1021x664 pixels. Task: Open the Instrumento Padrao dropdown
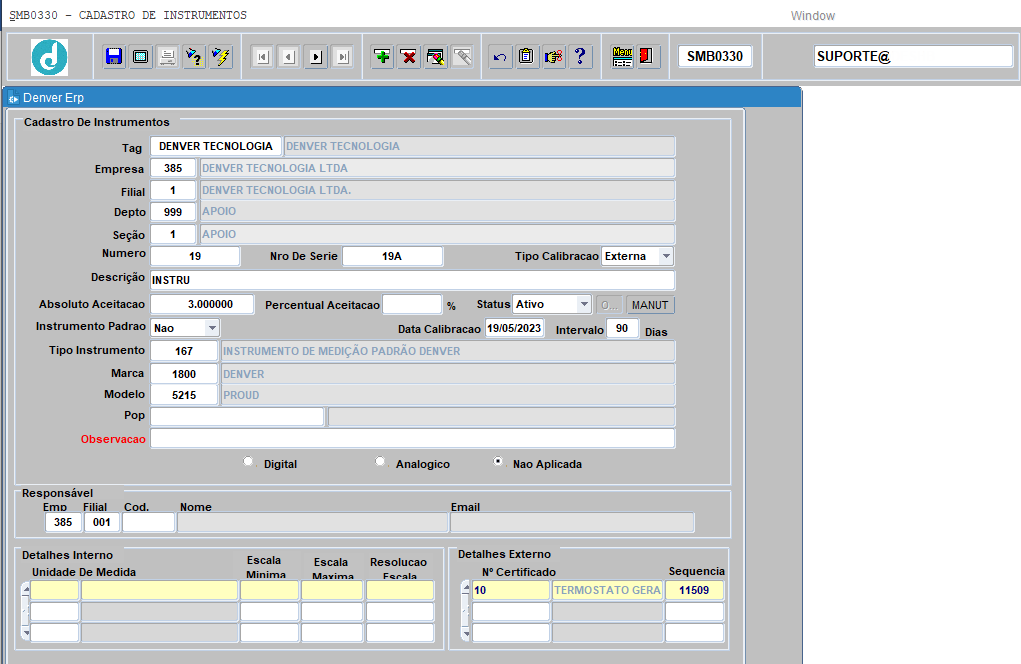click(212, 328)
